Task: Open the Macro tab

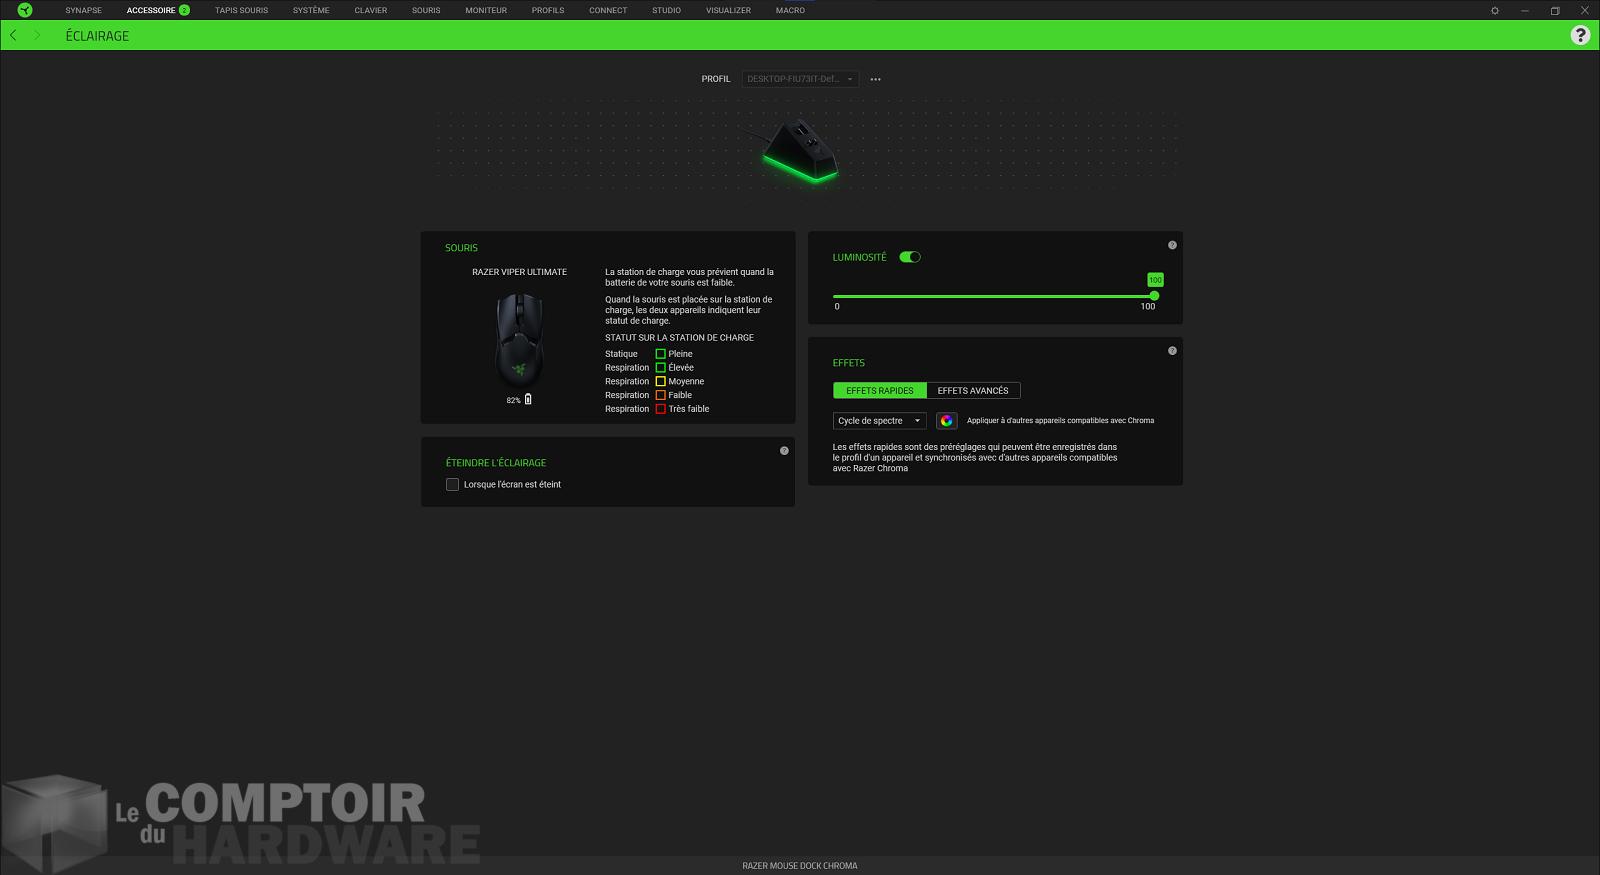Action: pos(790,10)
